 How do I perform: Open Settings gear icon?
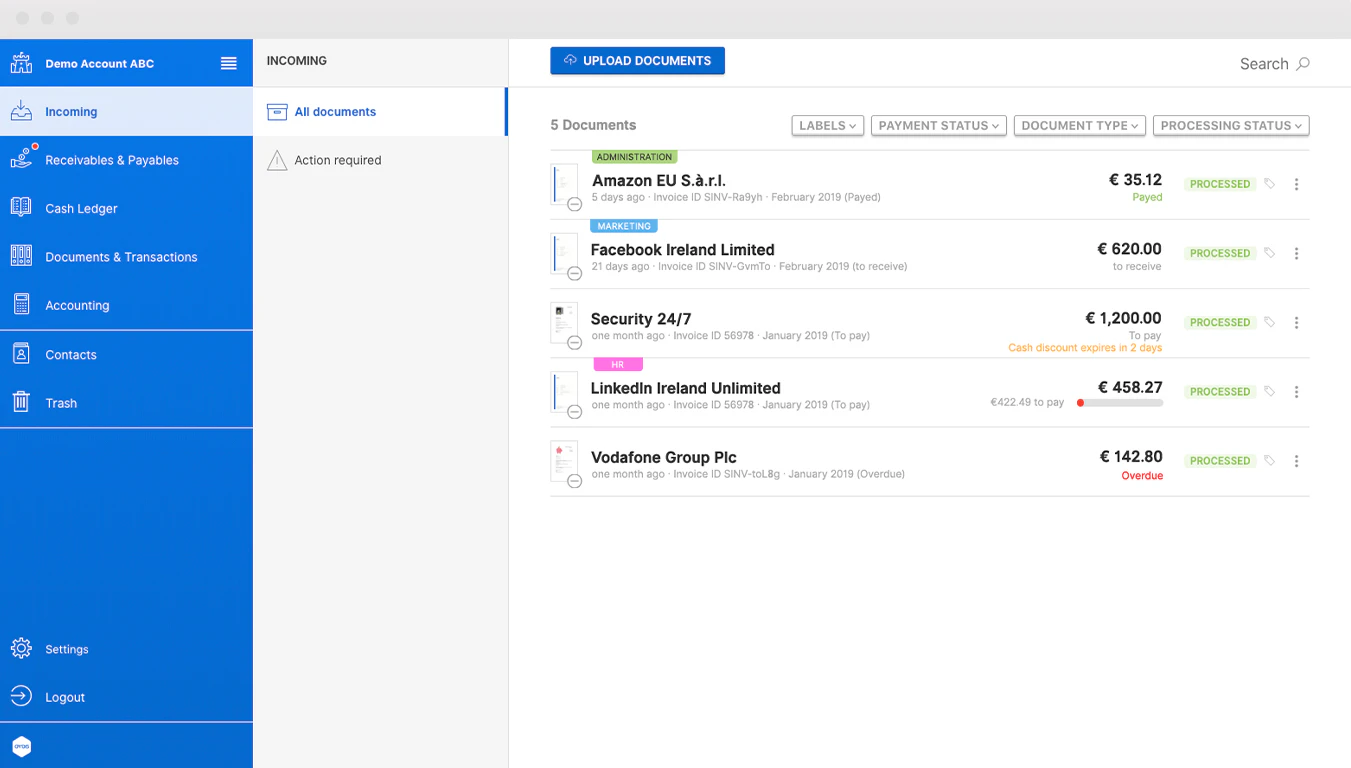[x=21, y=648]
